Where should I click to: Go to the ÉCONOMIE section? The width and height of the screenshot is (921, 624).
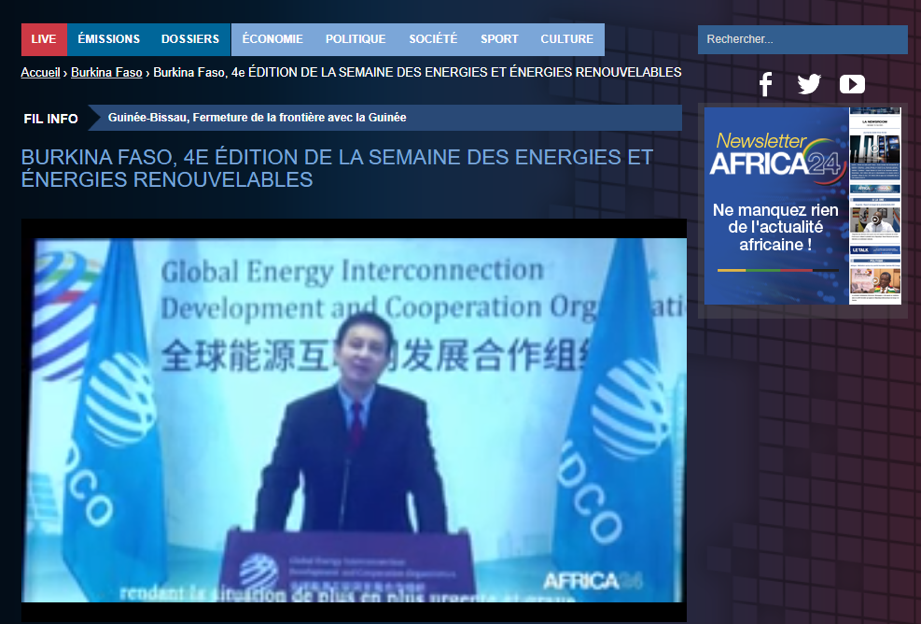[x=272, y=39]
